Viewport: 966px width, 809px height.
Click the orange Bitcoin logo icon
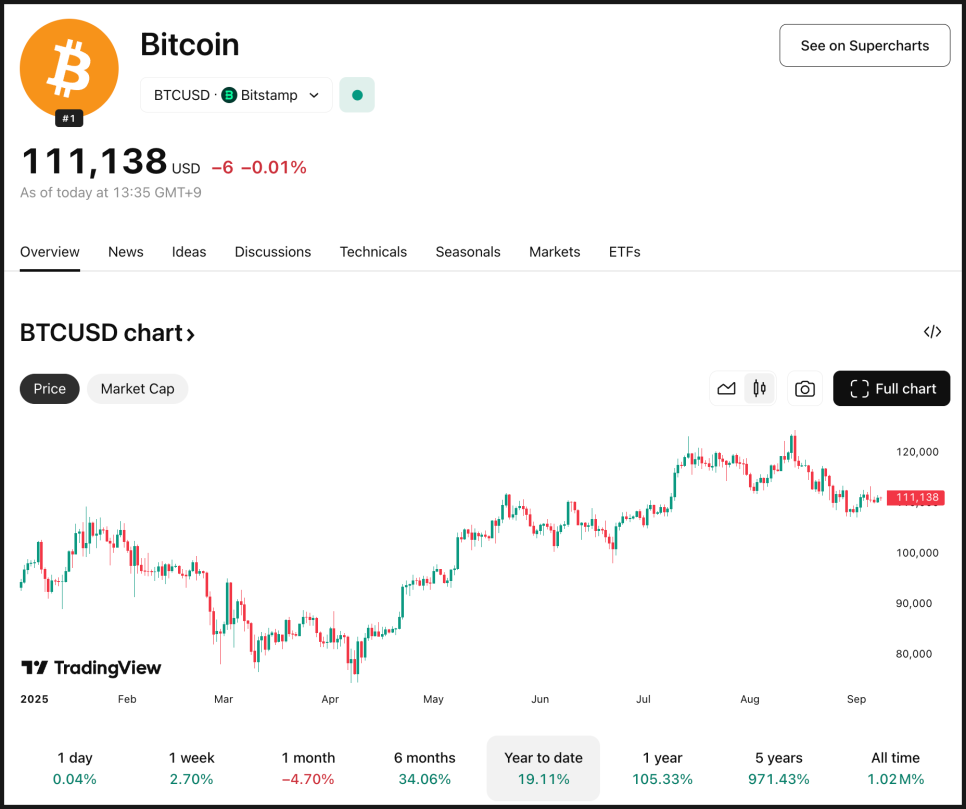point(69,68)
